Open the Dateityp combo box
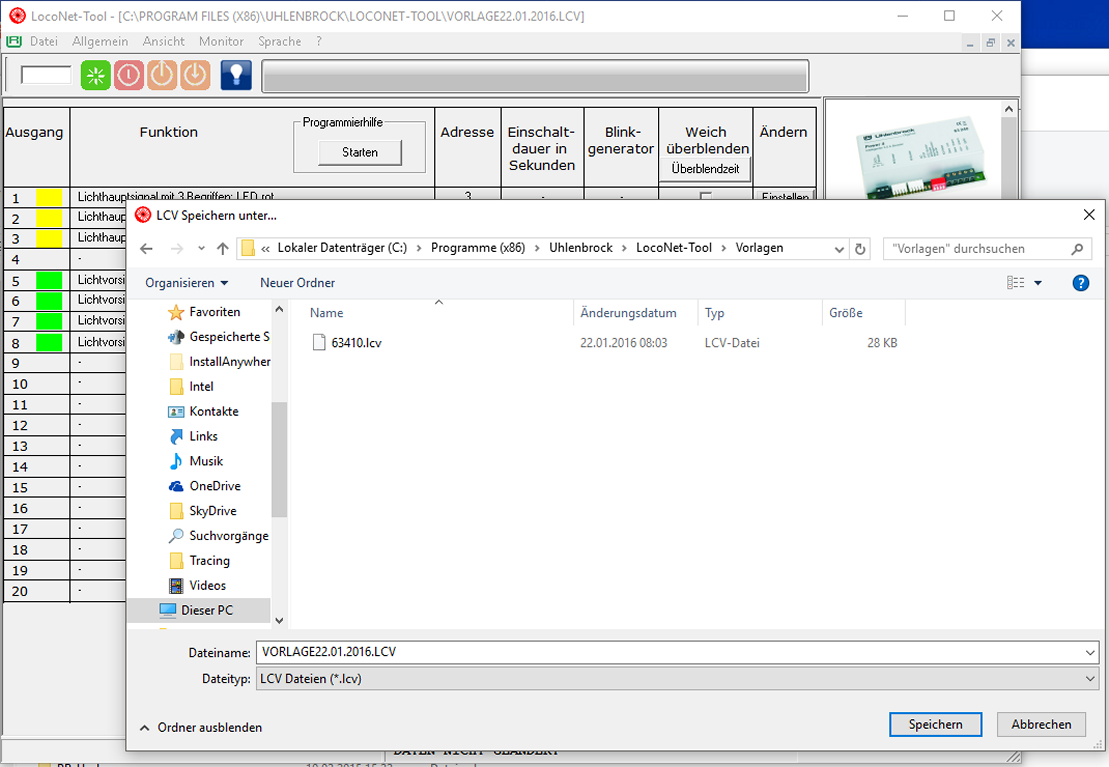This screenshot has height=767, width=1109. pyautogui.click(x=677, y=679)
